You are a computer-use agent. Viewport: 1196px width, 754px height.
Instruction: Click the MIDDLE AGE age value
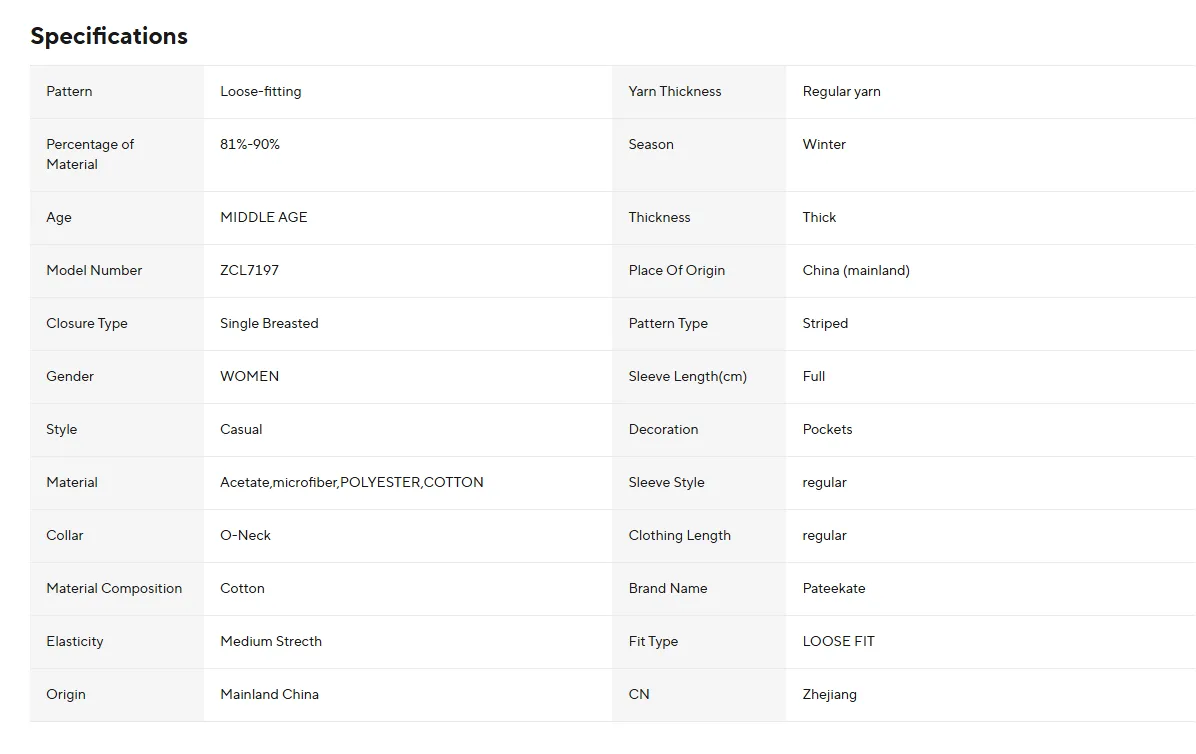pos(263,217)
